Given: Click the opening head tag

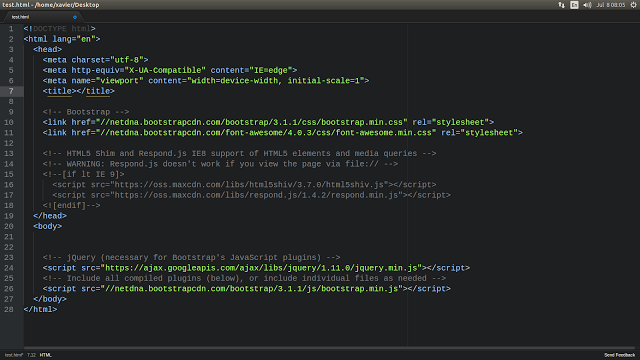Looking at the screenshot, I should point(48,49).
